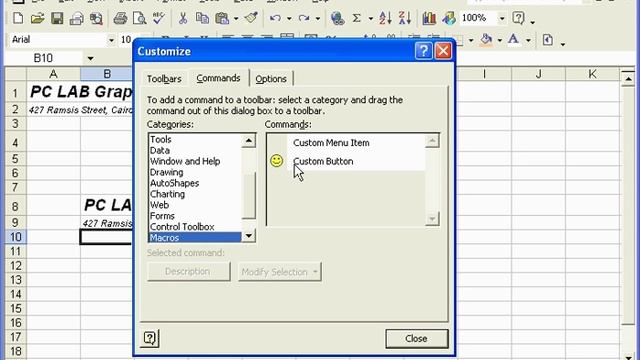Click the Customize dialog title bar help button
640x360 pixels.
coord(423,51)
